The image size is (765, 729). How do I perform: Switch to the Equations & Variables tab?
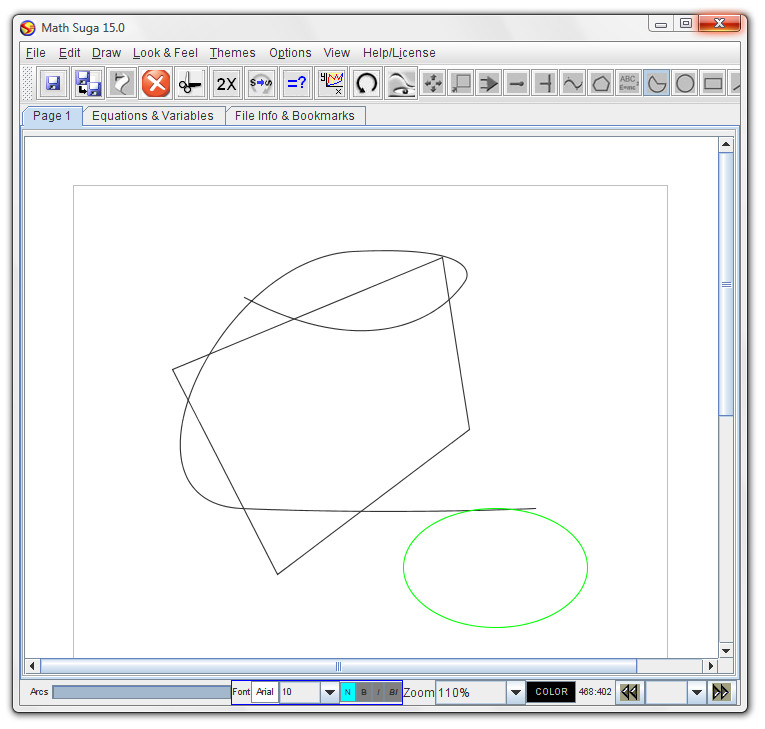point(153,116)
